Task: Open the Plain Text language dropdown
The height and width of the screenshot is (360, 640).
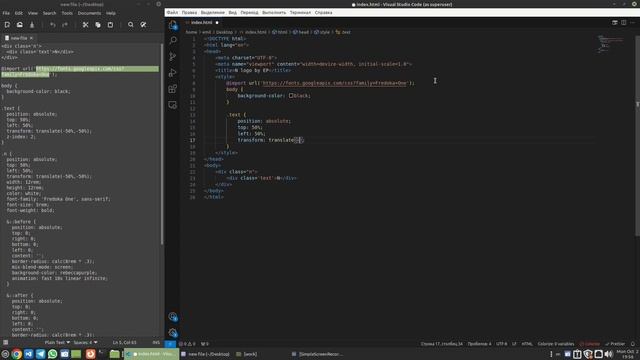Action: point(57,342)
